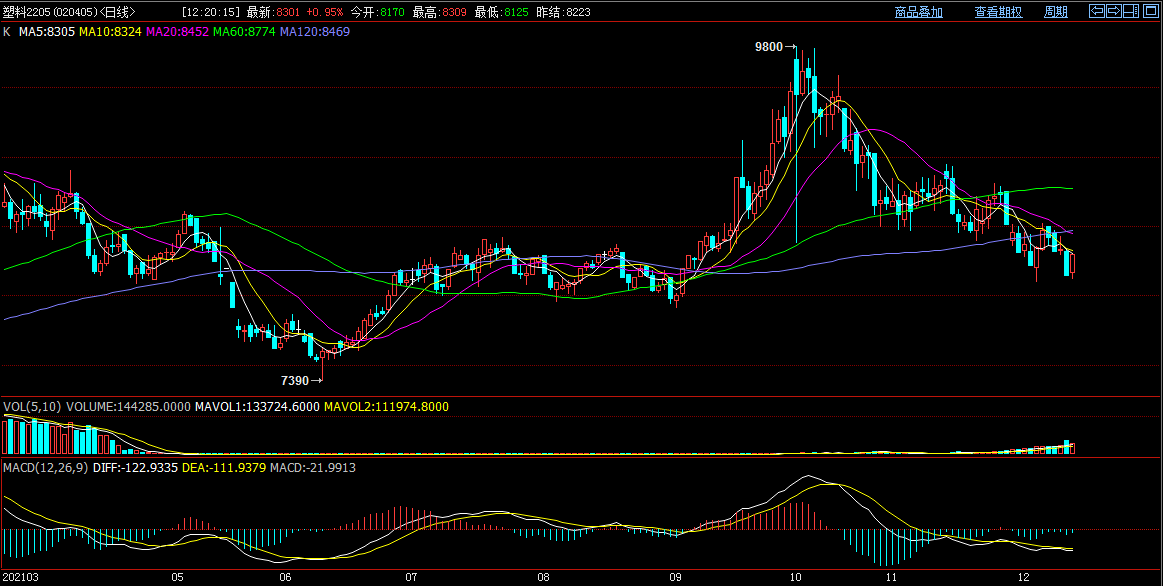1163x586 pixels.
Task: Select the yellow MA10:8324 label
Action: pyautogui.click(x=110, y=32)
